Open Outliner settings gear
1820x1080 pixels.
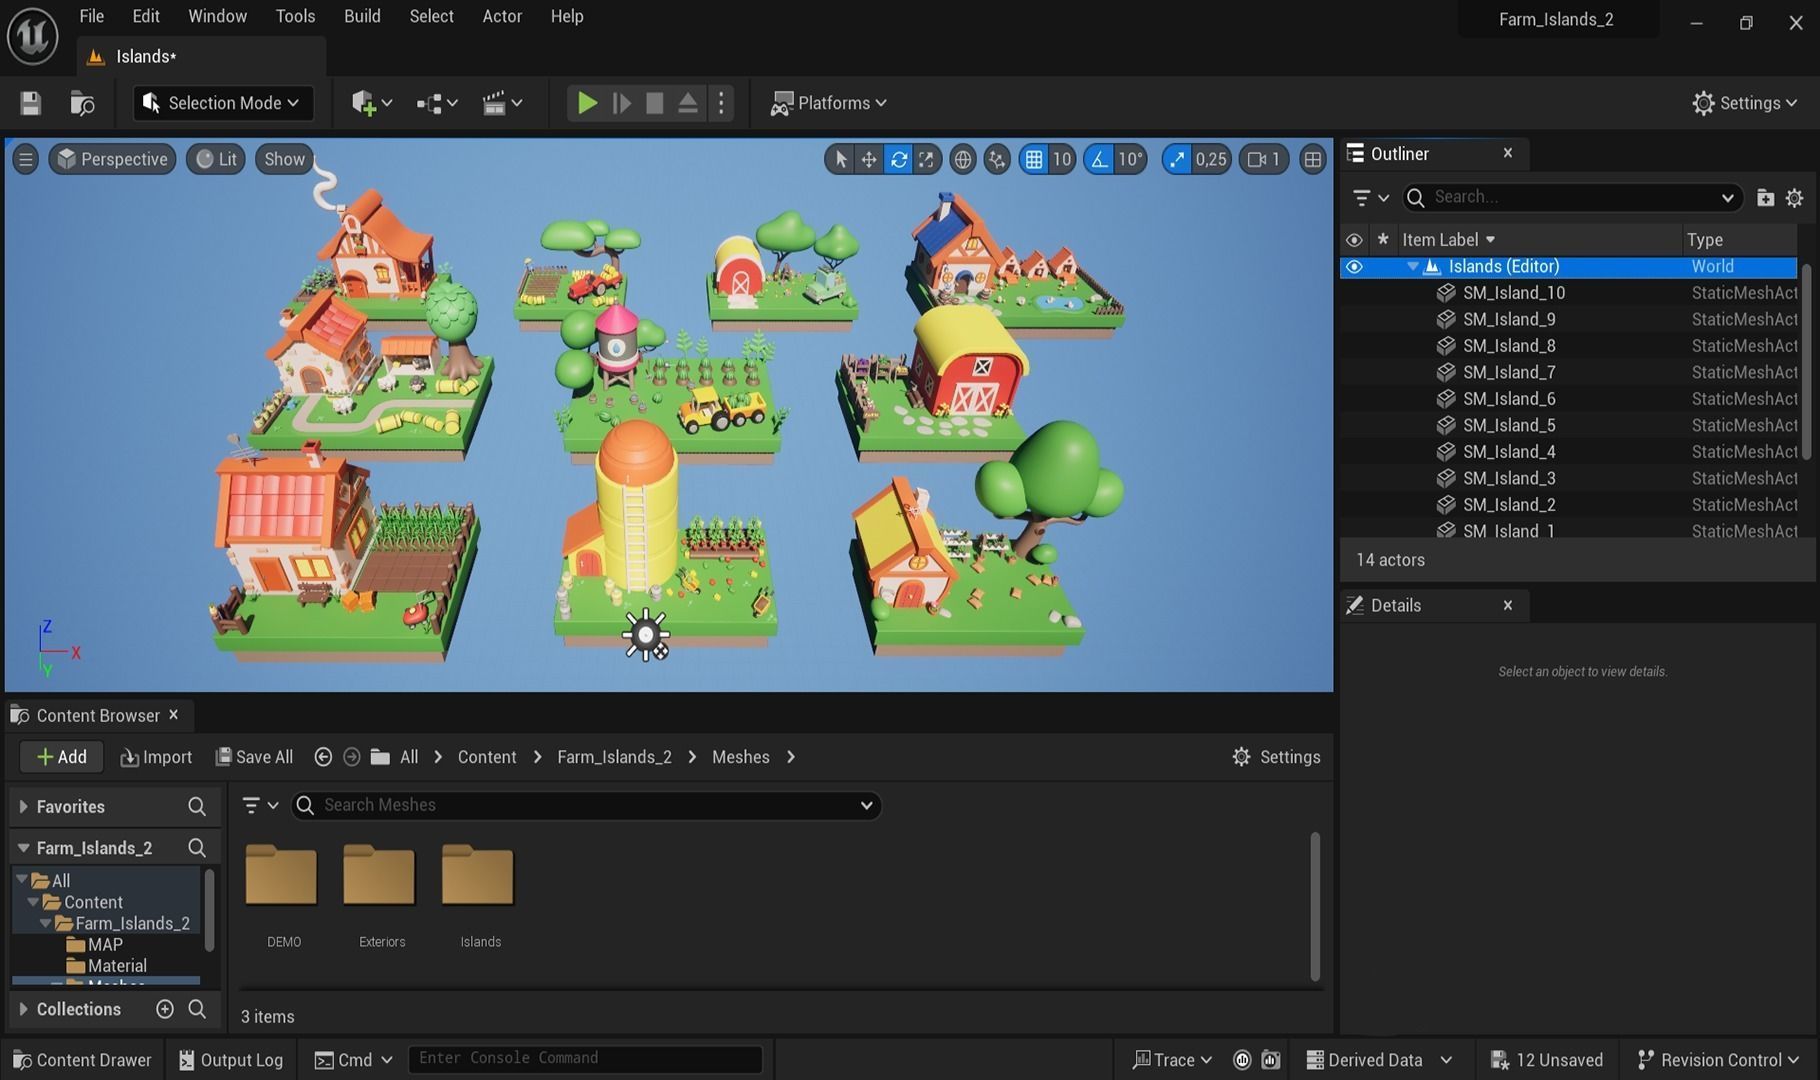tap(1795, 198)
